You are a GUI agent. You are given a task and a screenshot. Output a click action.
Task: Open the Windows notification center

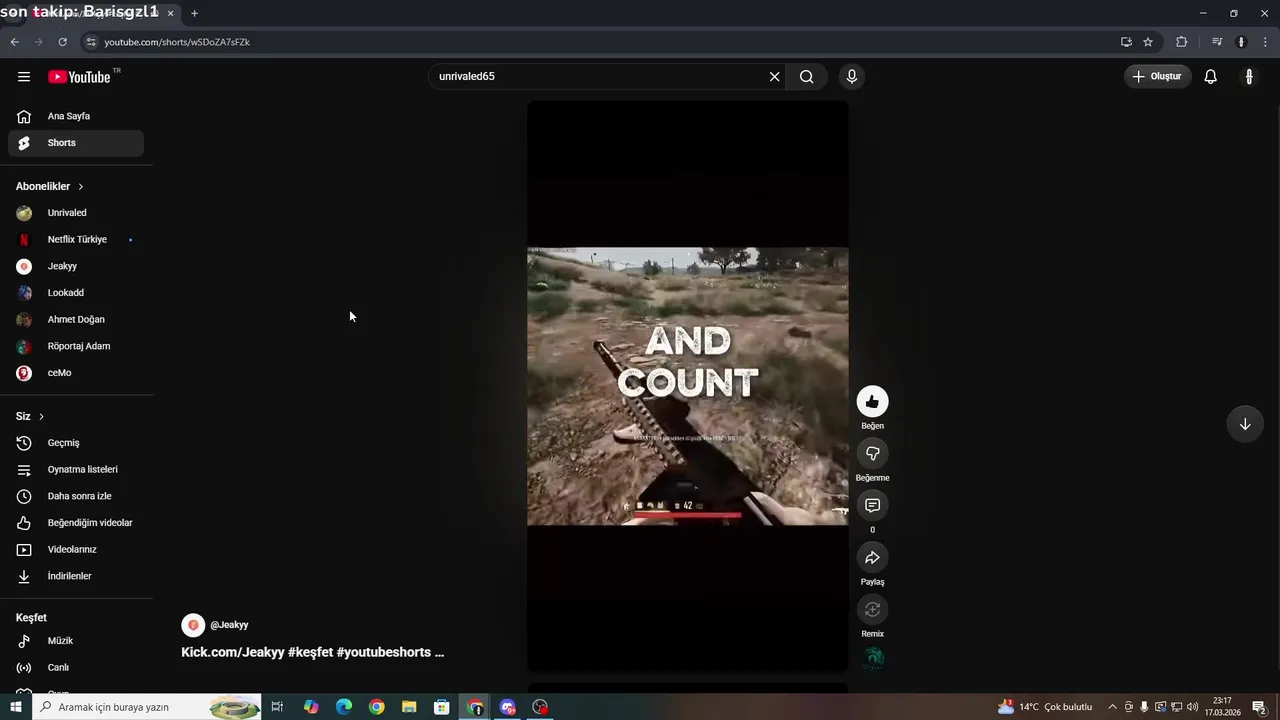1259,707
